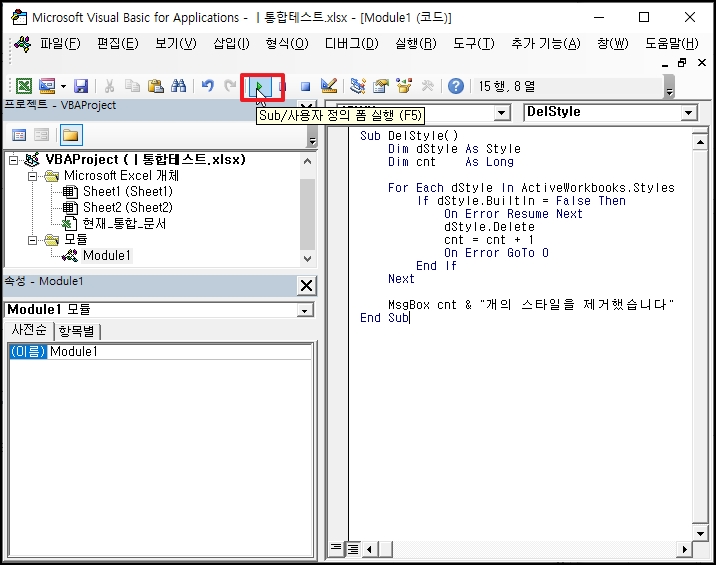716x565 pixels.
Task: Click the View Microsoft Excel toolbar icon
Action: tap(24, 86)
